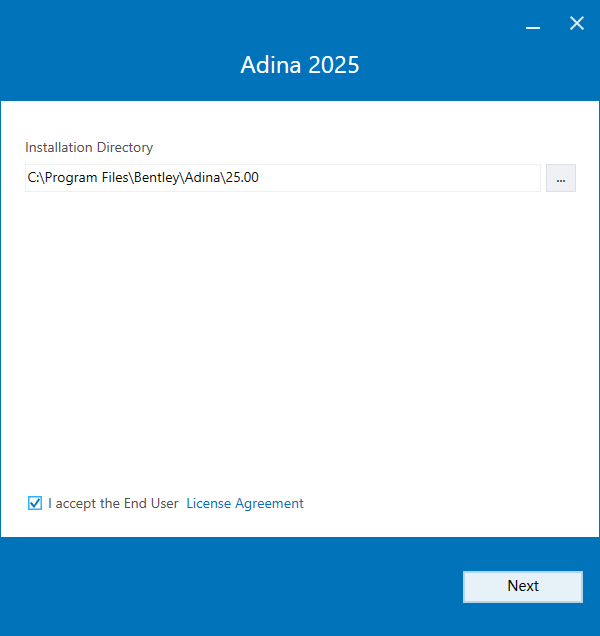
Task: Select the 'I accept the End User' text
Action: pos(113,503)
